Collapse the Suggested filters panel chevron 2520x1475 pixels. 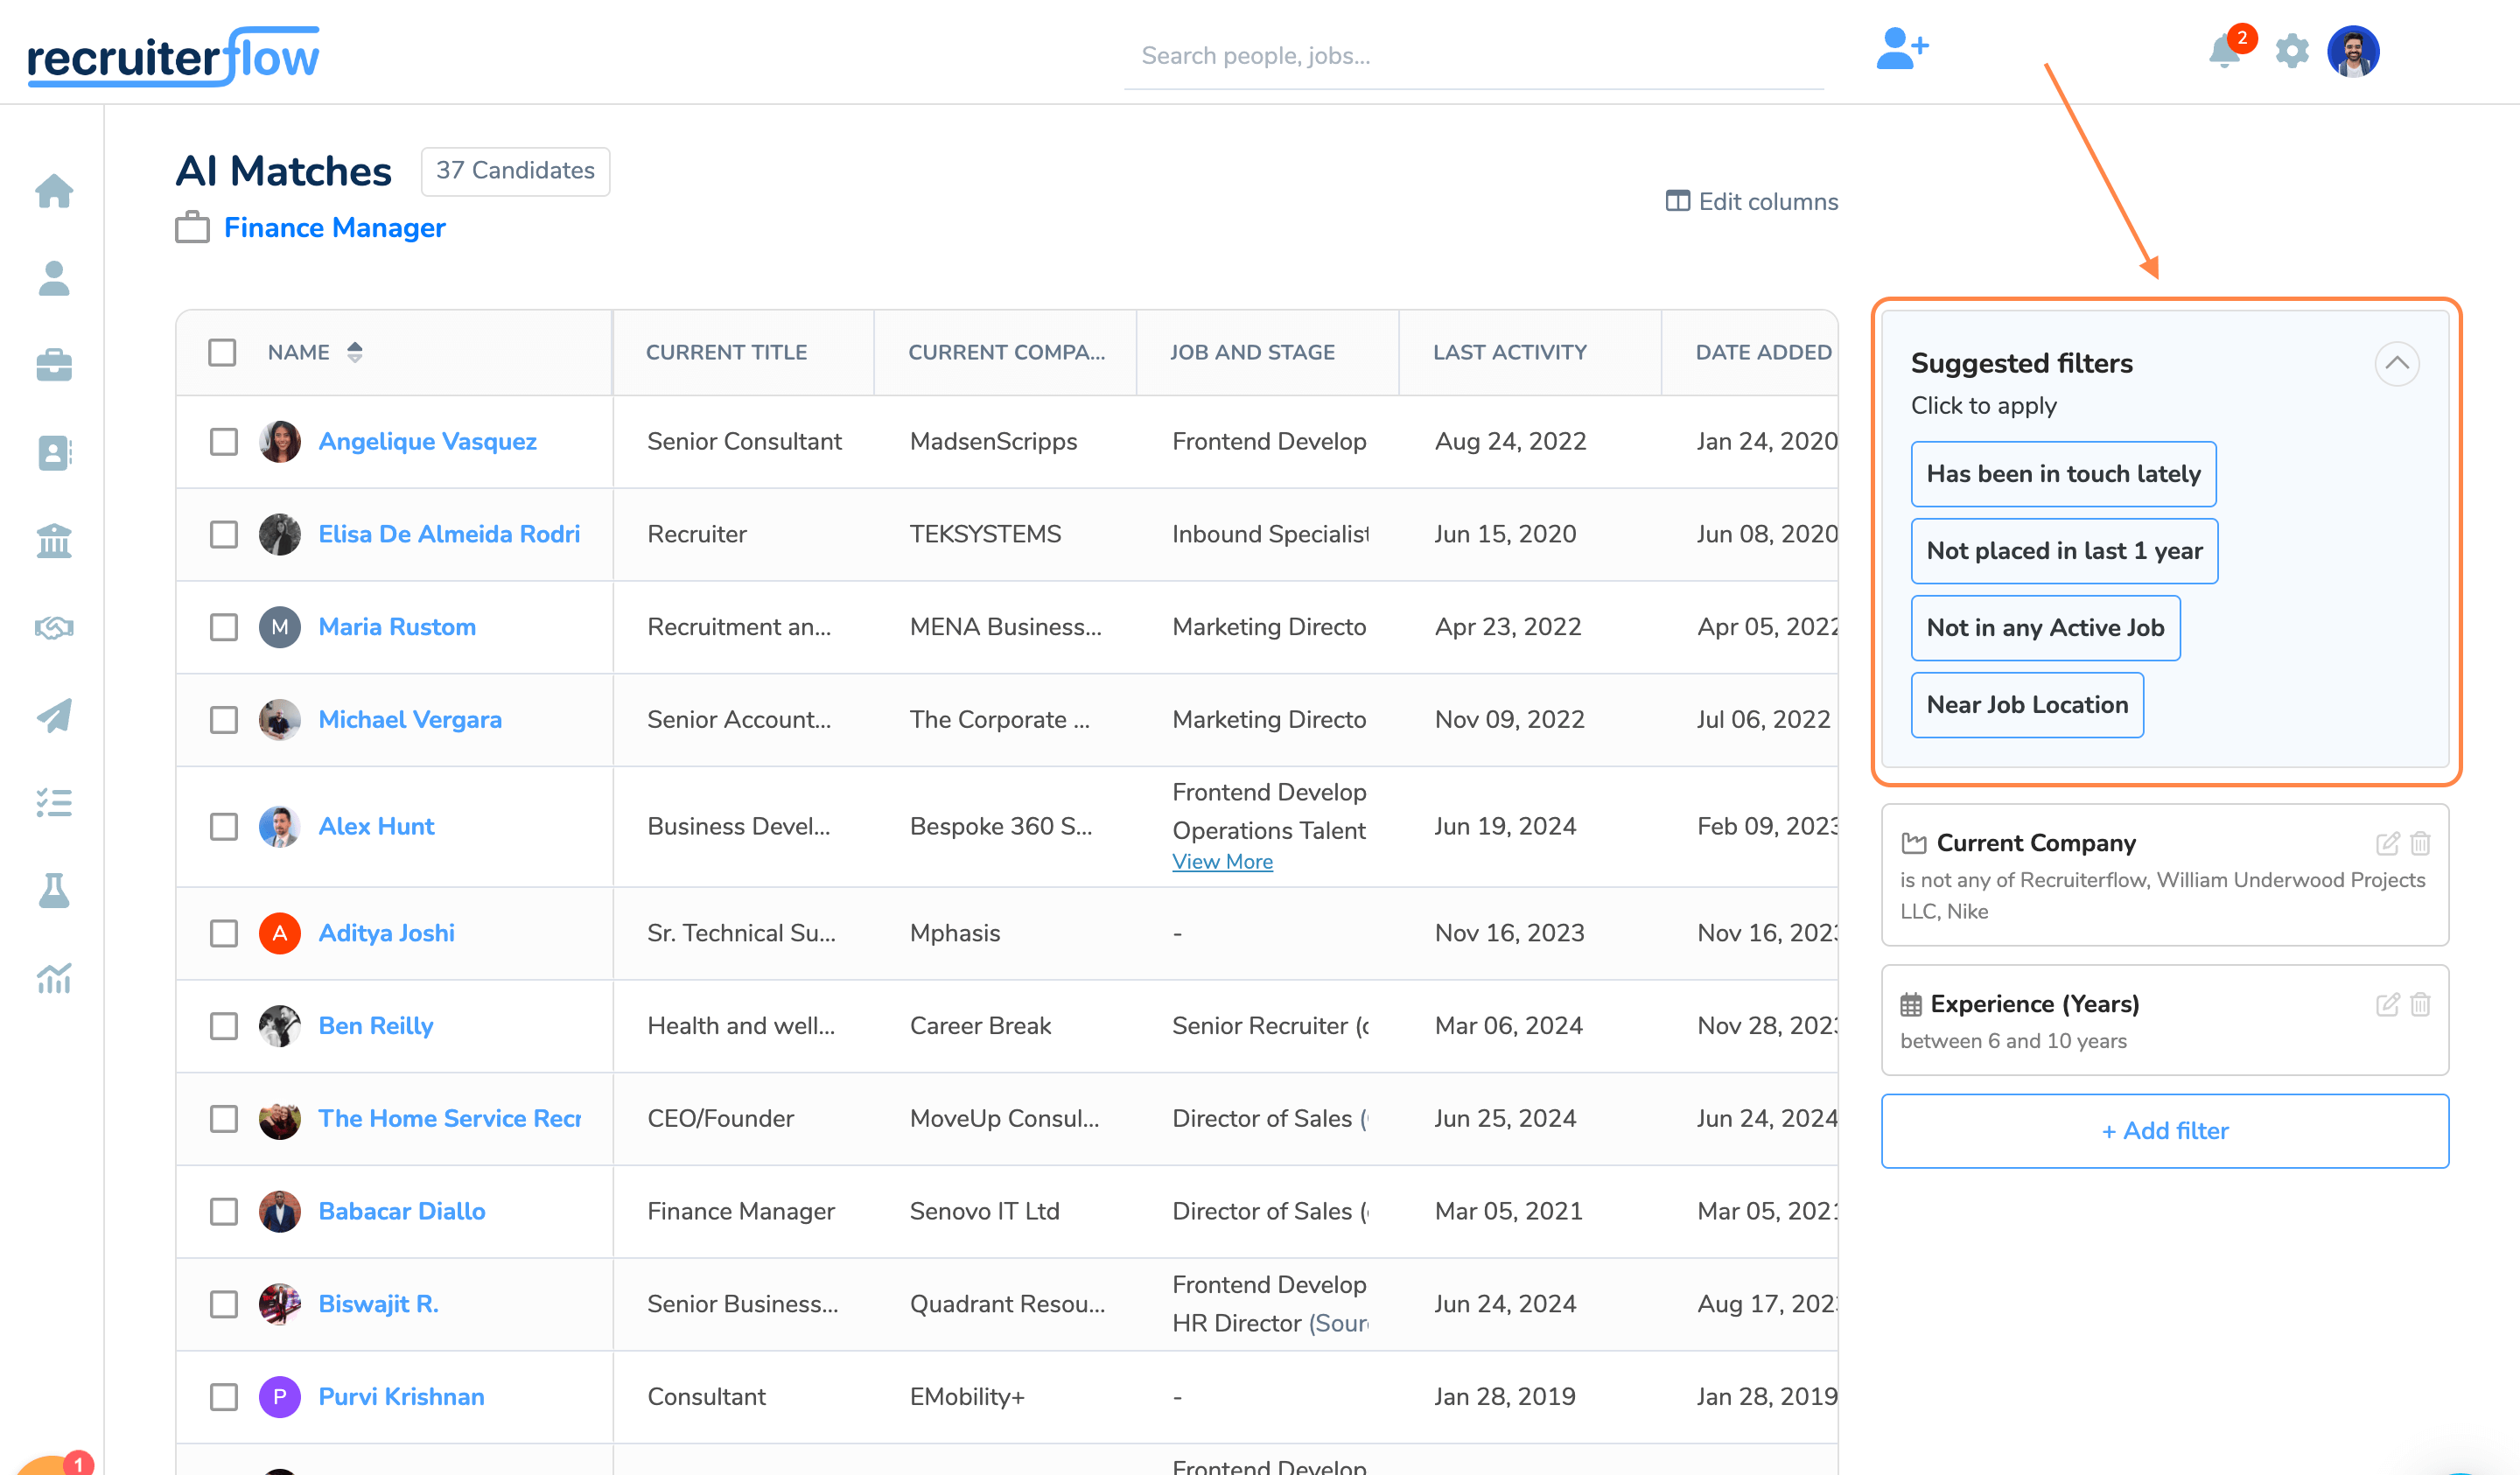pos(2396,363)
